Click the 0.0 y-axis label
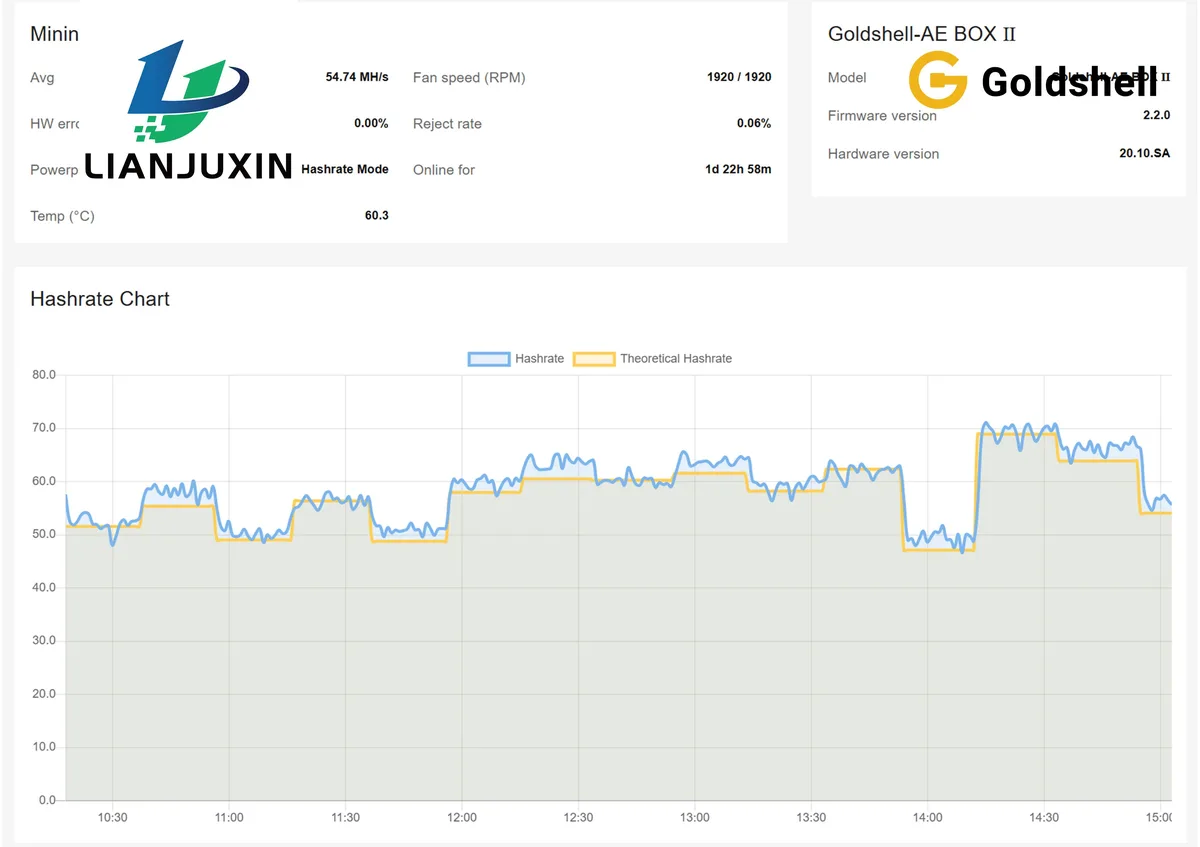1200x847 pixels. coord(47,800)
